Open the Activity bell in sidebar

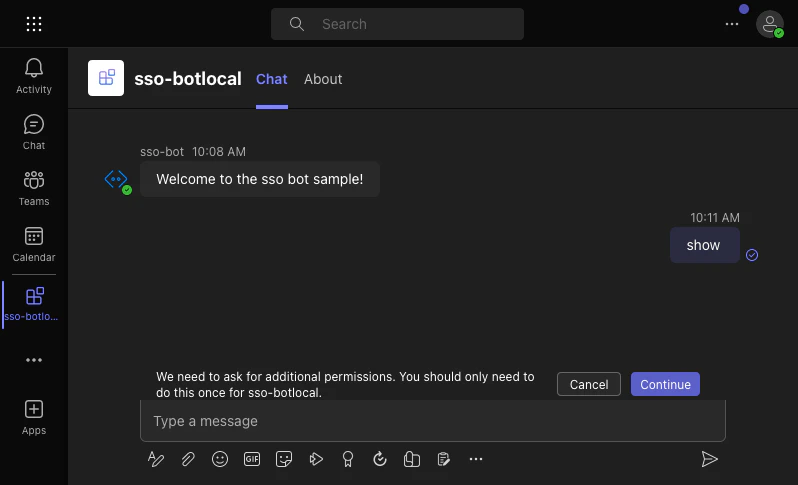pyautogui.click(x=34, y=76)
